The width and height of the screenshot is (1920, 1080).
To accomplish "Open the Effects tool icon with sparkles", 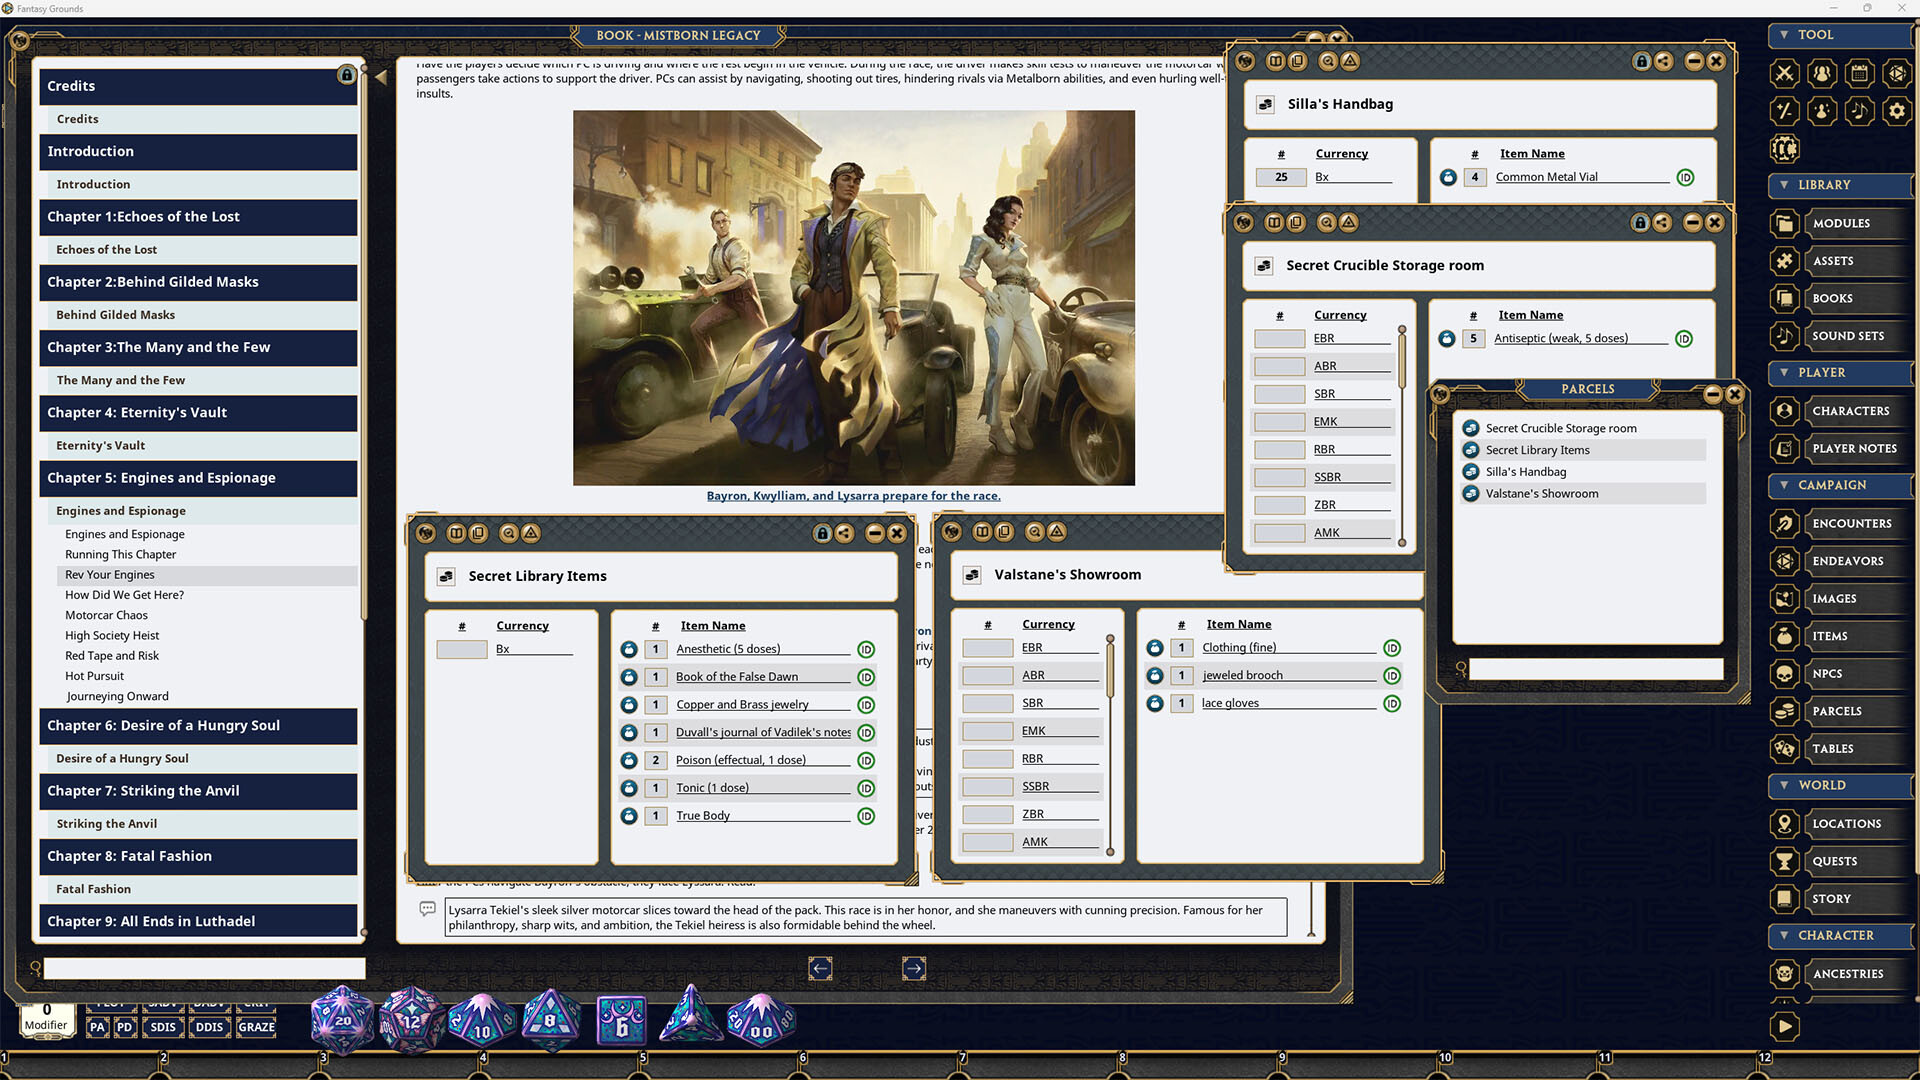I will (1822, 111).
